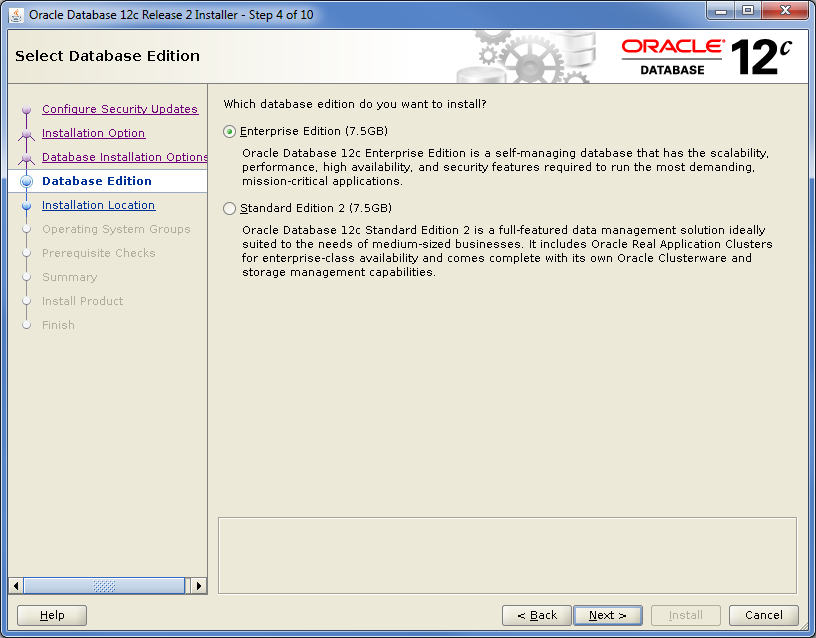The height and width of the screenshot is (638, 816).
Task: Open Database Installation Options step
Action: [x=124, y=157]
